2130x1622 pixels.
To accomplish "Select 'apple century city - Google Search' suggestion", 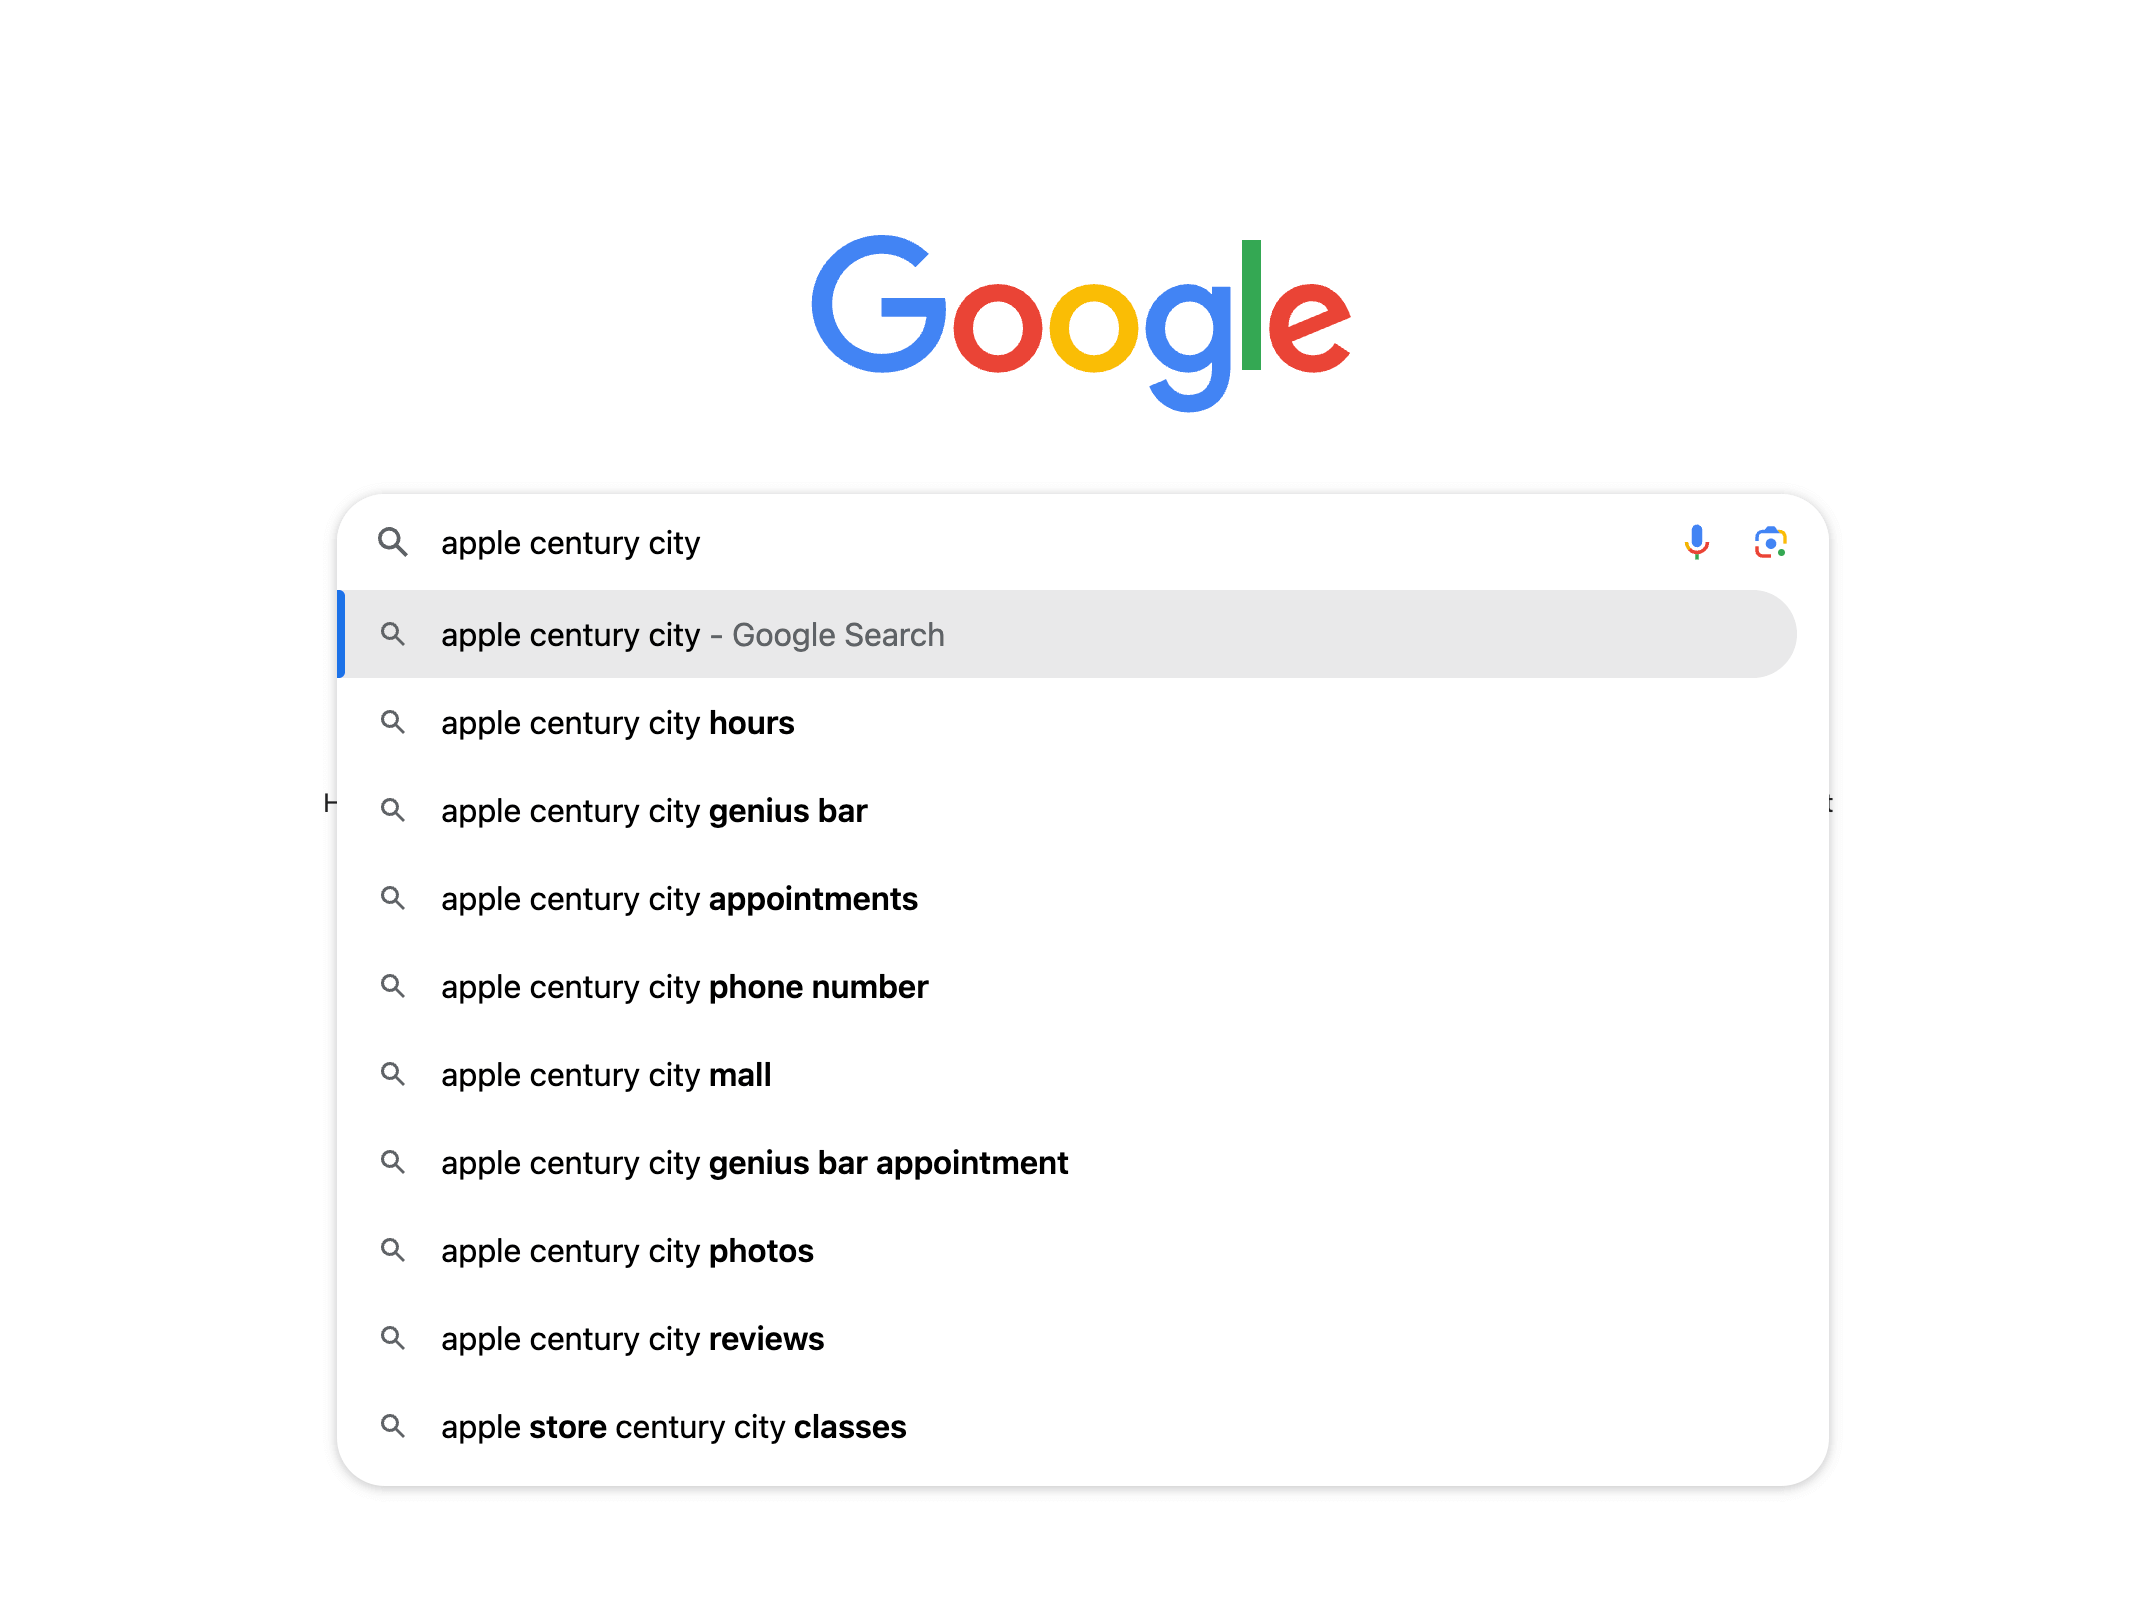I will [692, 635].
